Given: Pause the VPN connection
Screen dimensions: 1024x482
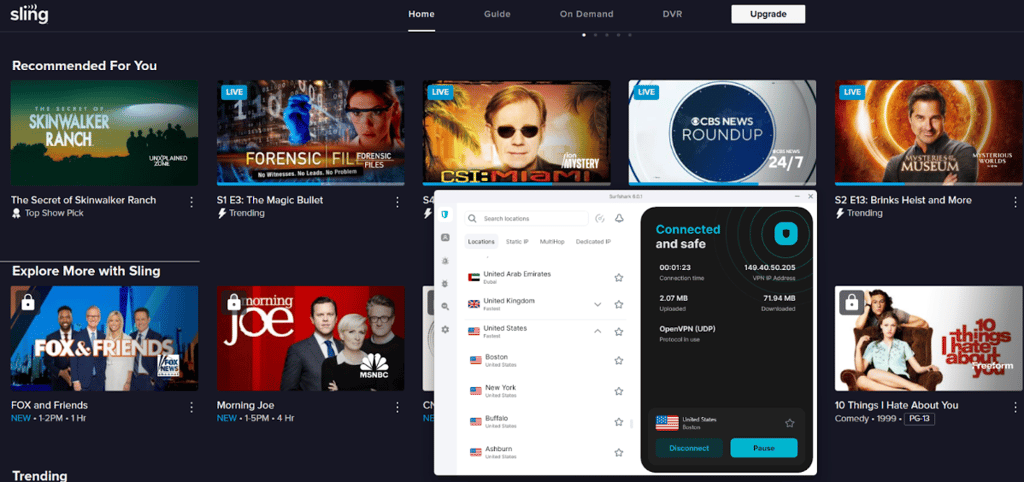Looking at the screenshot, I should (x=763, y=448).
